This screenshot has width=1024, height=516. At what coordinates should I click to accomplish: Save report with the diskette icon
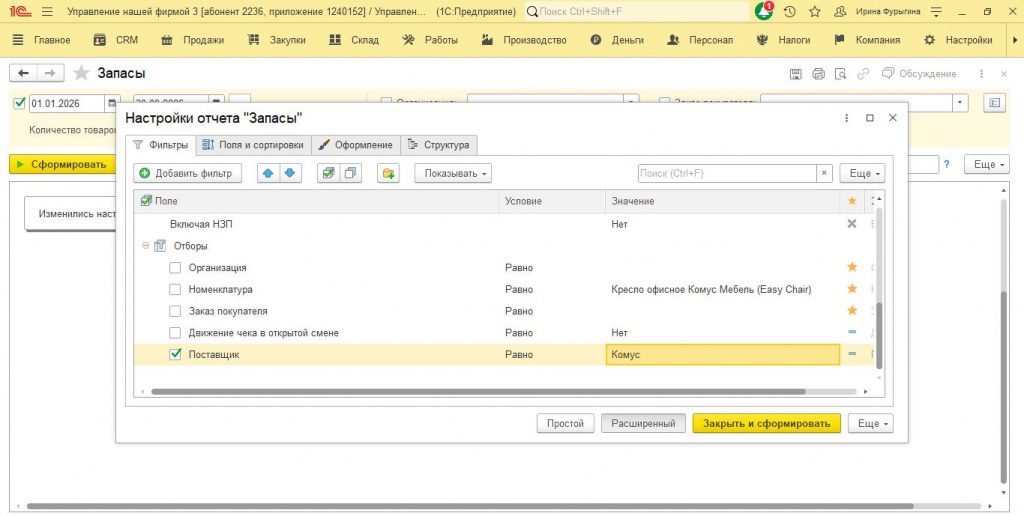click(x=795, y=74)
